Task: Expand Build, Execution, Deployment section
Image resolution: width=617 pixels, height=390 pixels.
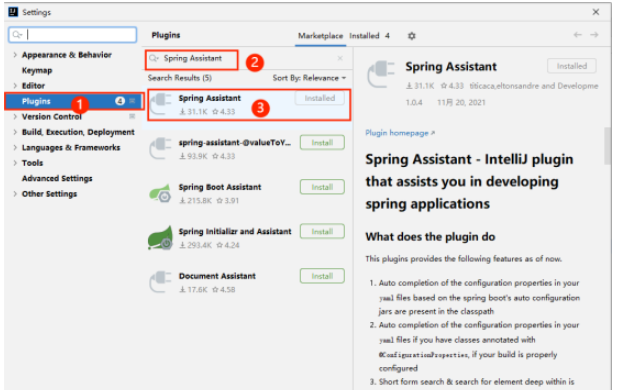Action: tap(15, 132)
